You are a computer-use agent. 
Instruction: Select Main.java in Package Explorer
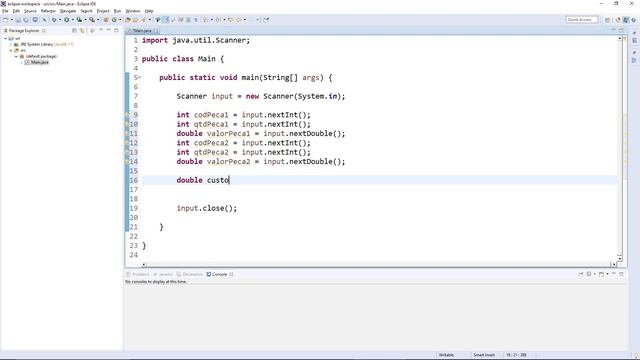tap(37, 62)
